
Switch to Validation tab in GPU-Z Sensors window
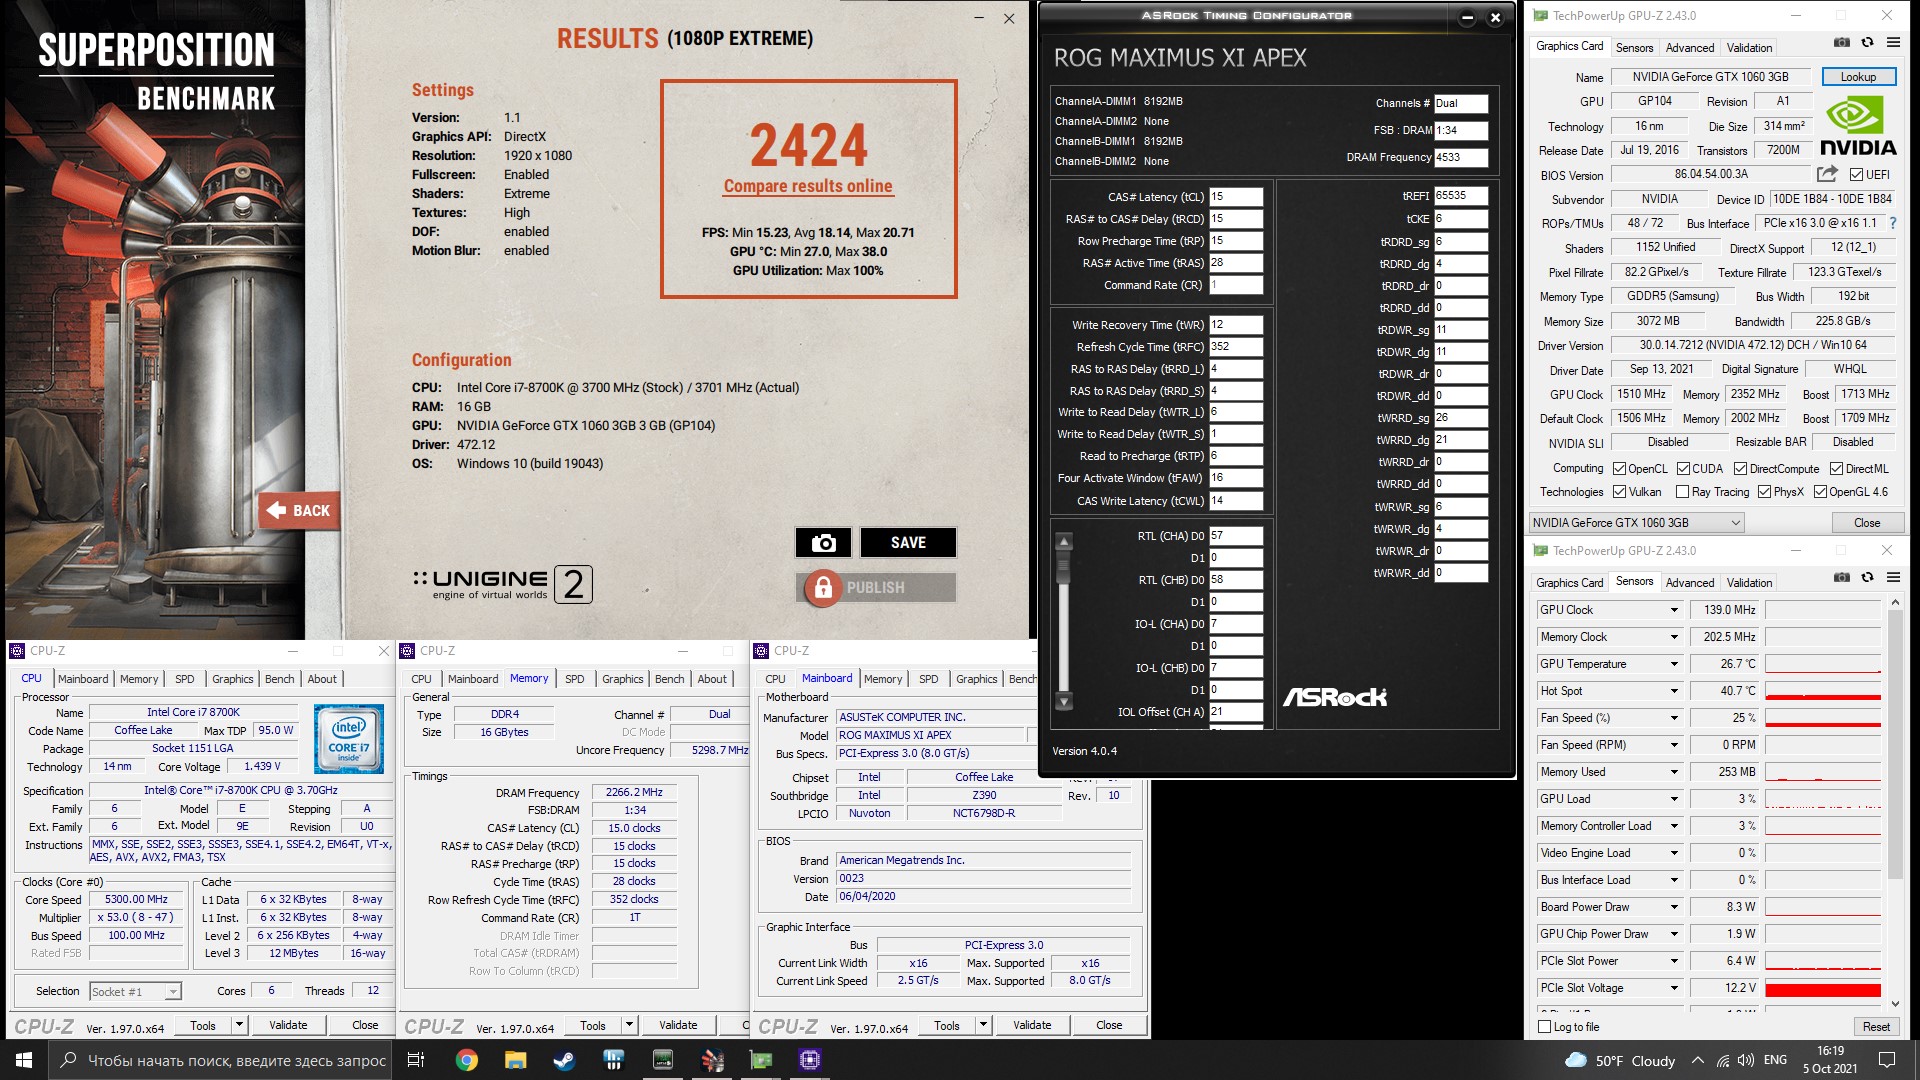coord(1749,583)
